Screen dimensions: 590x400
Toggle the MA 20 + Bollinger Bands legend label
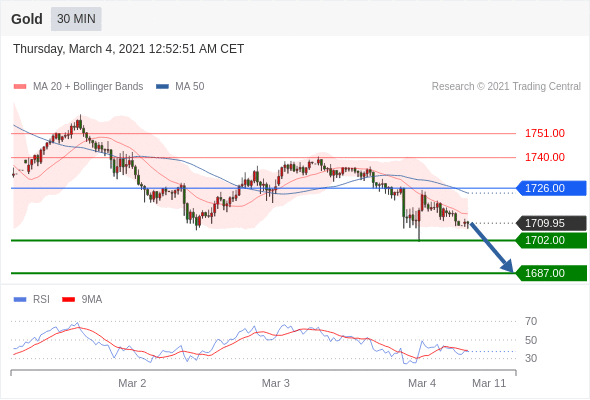point(88,87)
